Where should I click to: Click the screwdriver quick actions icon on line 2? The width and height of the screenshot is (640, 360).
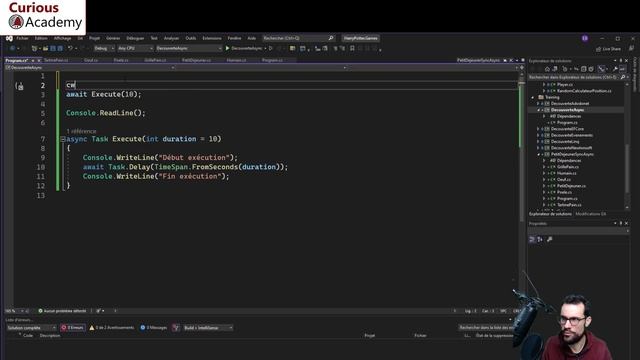click(19, 86)
